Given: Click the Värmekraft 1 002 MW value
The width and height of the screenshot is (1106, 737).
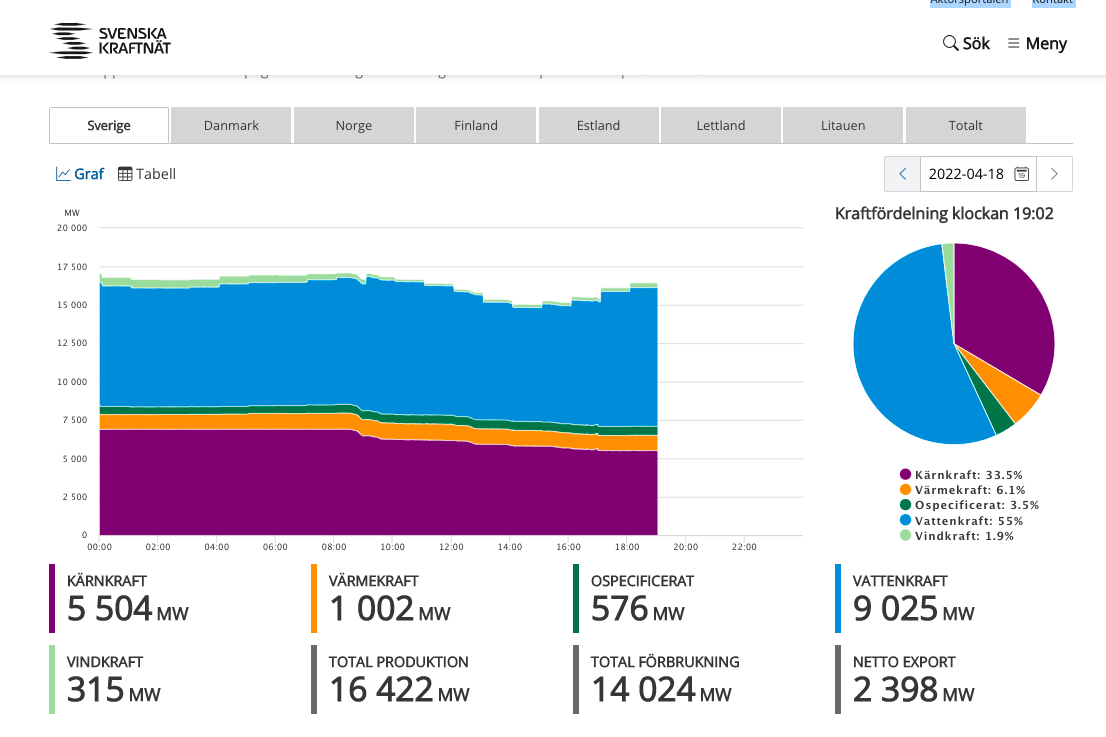Looking at the screenshot, I should tap(389, 609).
